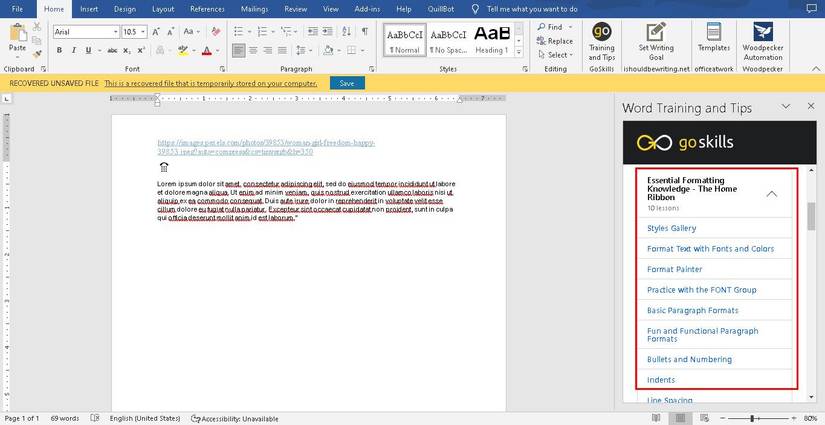
Task: Open the Change Case Aa dropdown
Action: click(x=190, y=32)
